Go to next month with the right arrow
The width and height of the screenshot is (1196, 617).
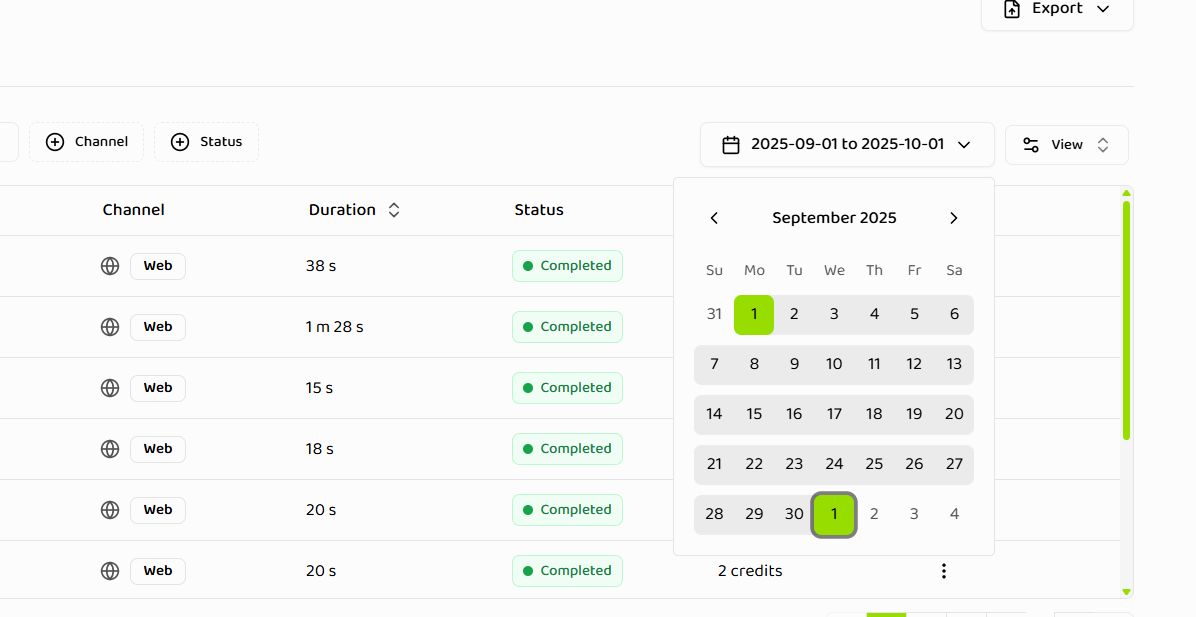[x=953, y=217]
